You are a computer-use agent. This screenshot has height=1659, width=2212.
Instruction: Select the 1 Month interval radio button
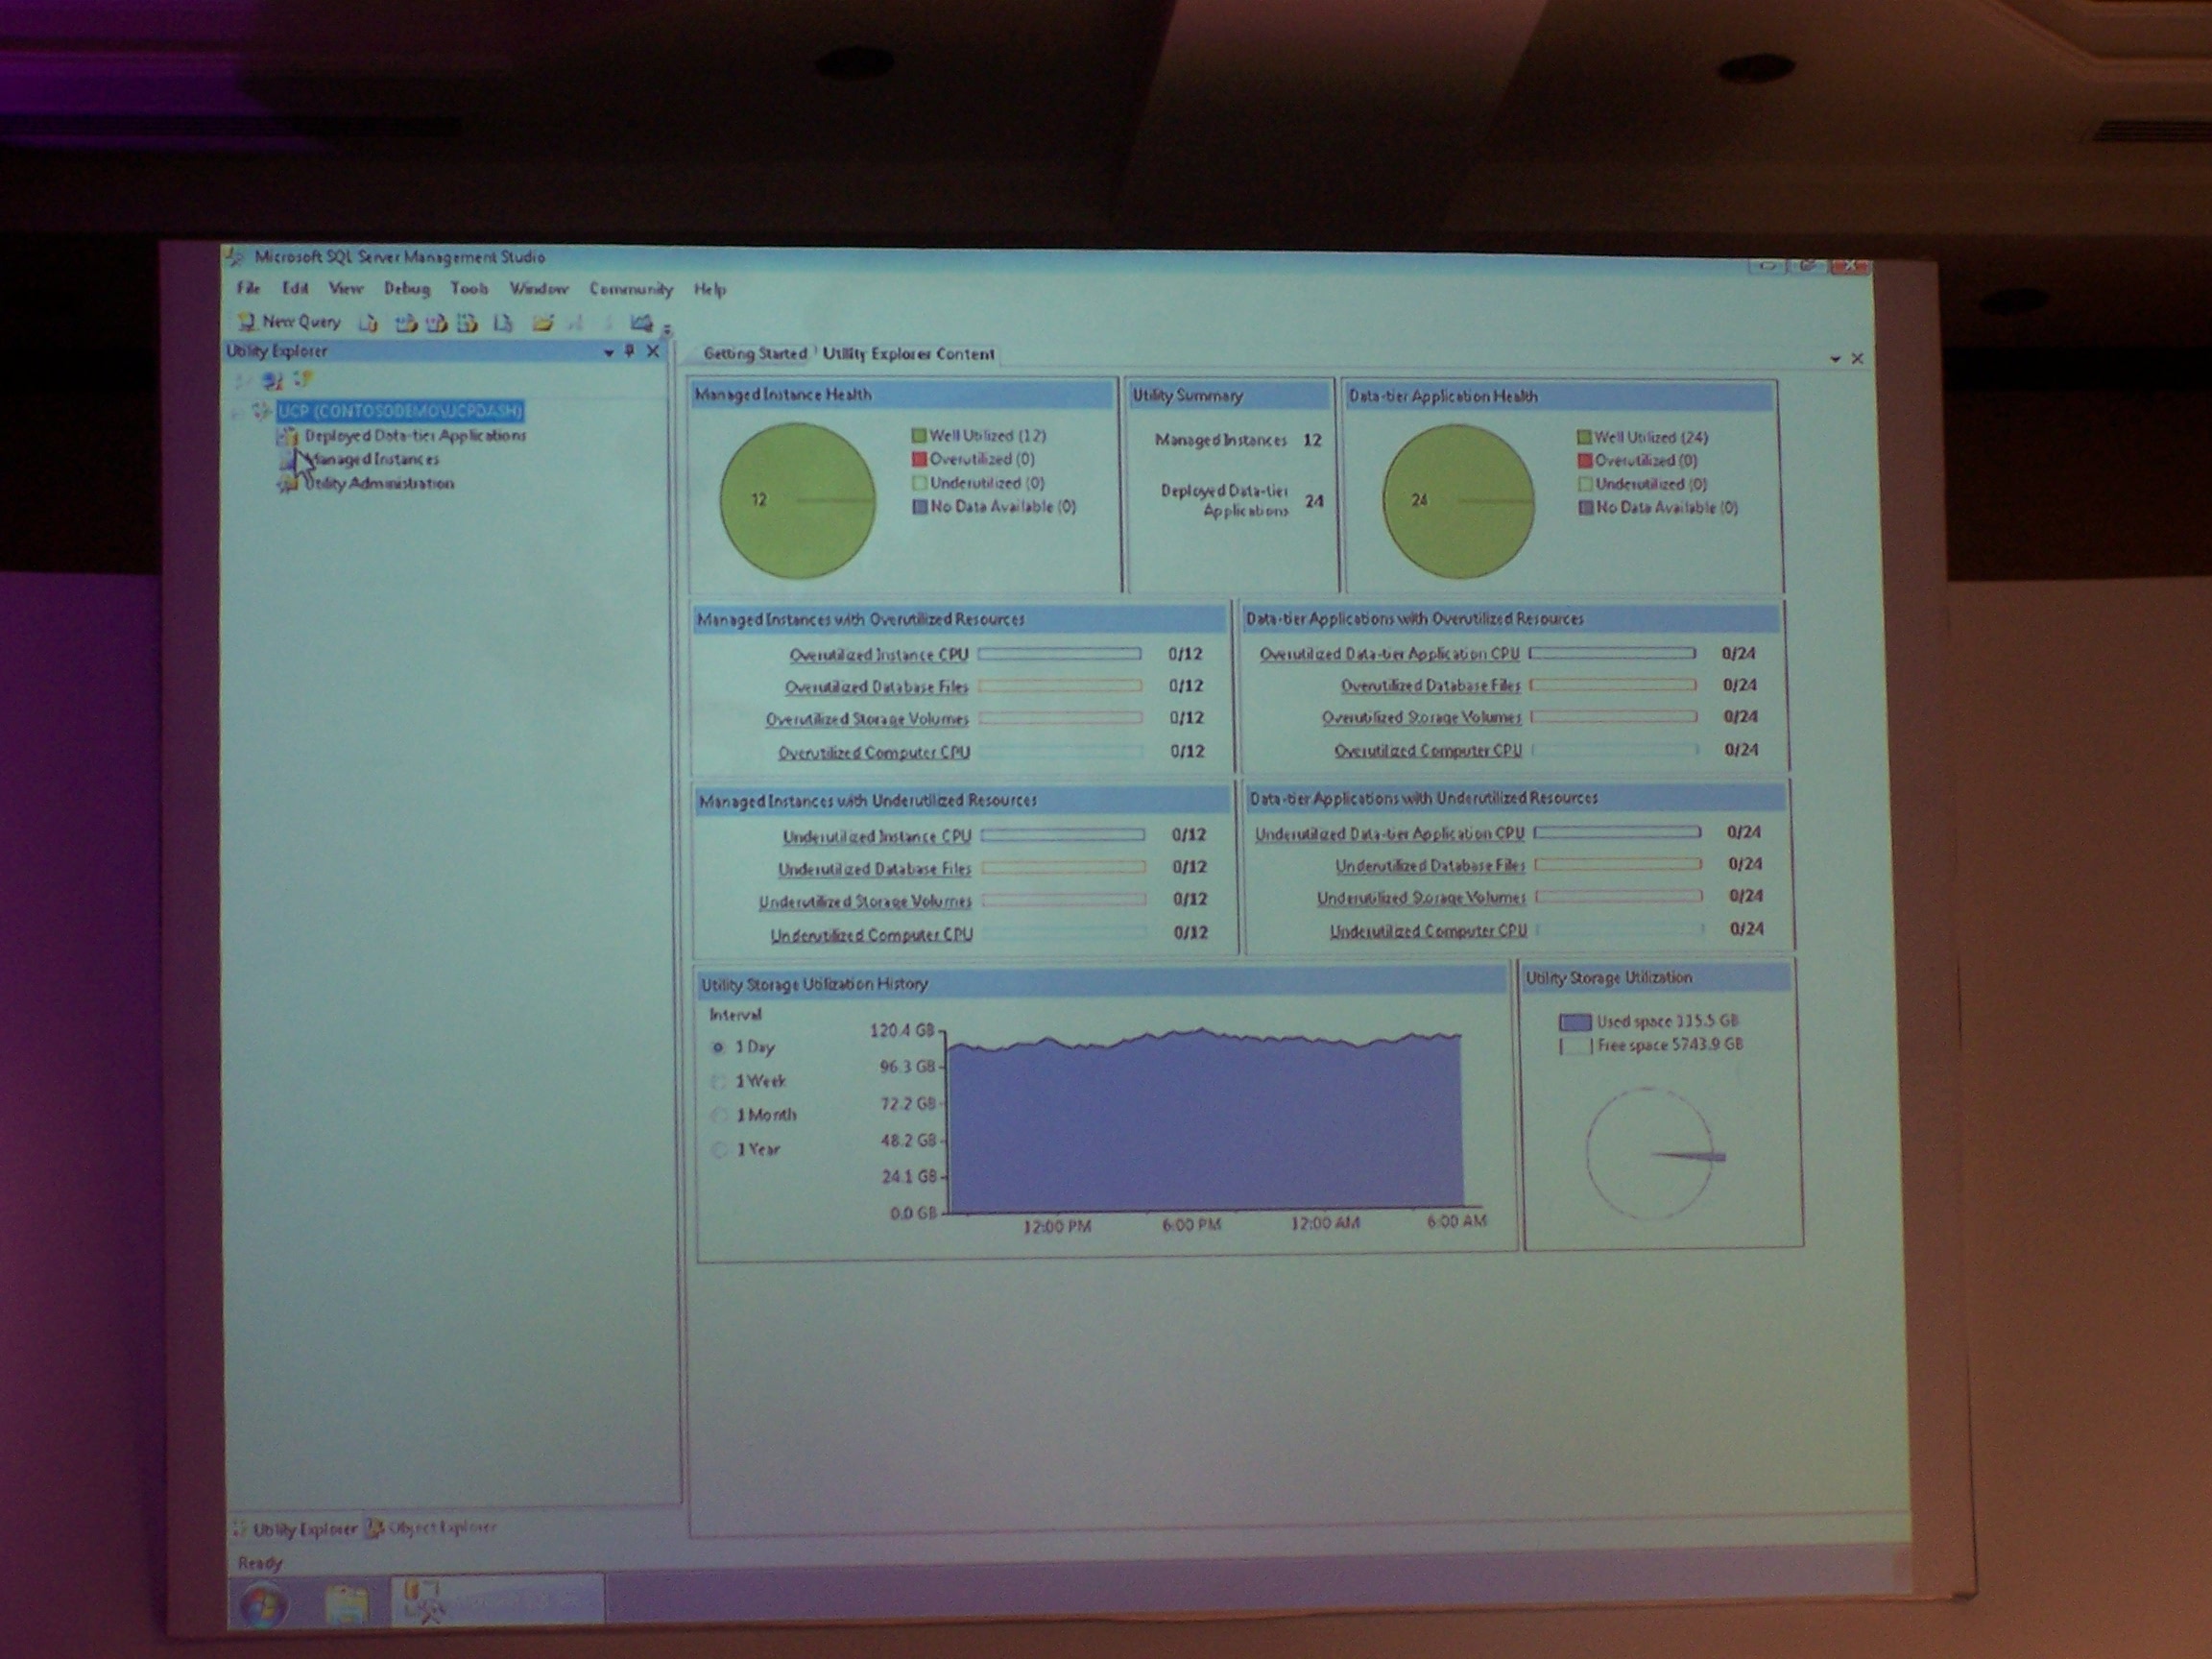click(x=717, y=1115)
